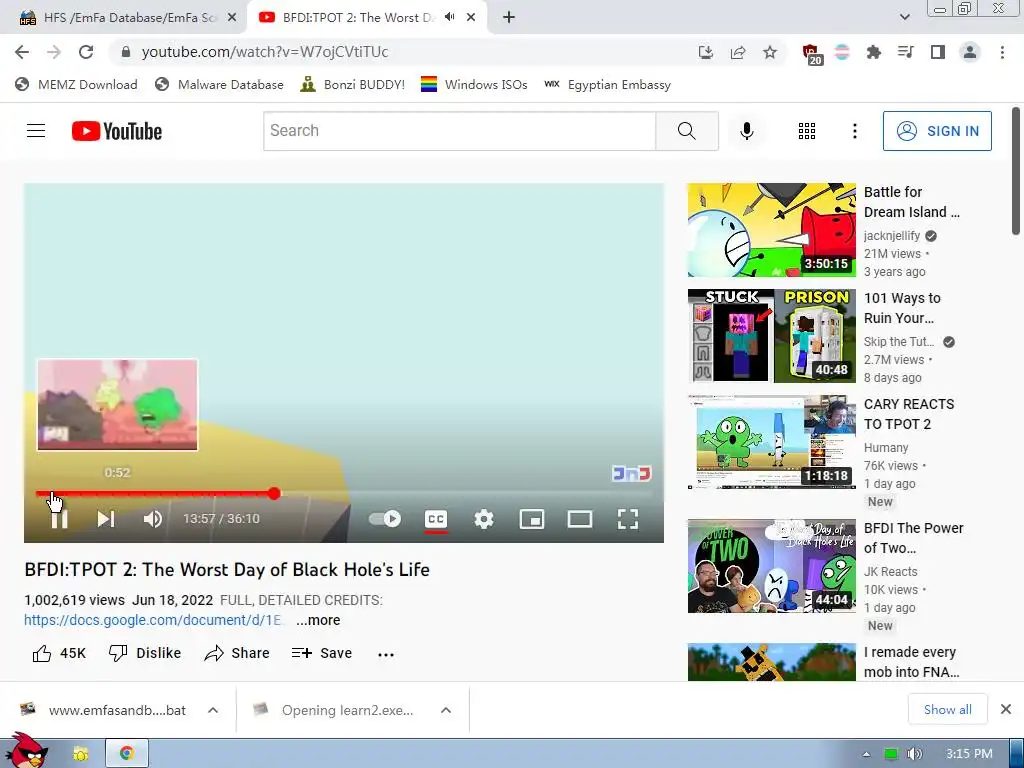Click the page vertical scrollbar

(1016, 171)
